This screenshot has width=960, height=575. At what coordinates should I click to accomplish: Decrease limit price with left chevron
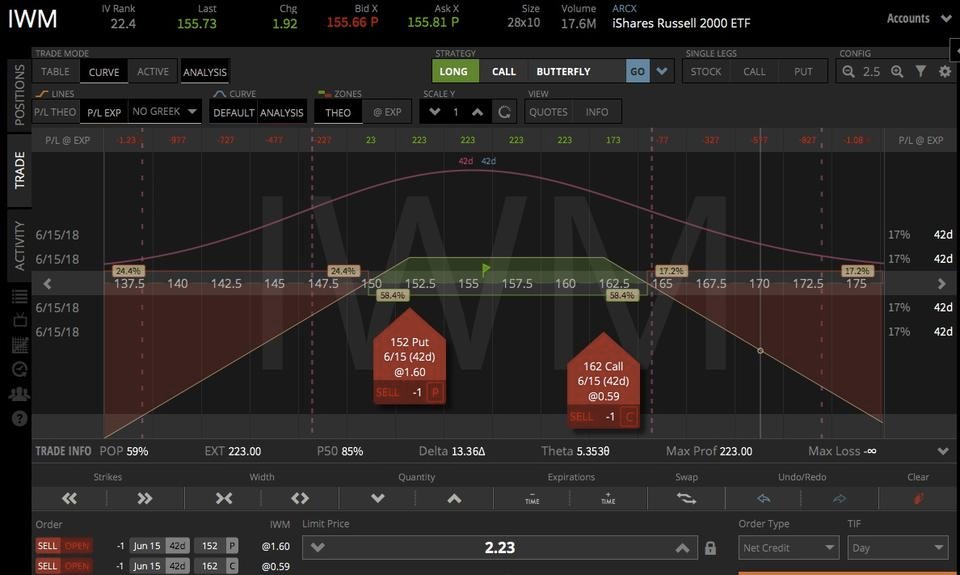coord(317,548)
